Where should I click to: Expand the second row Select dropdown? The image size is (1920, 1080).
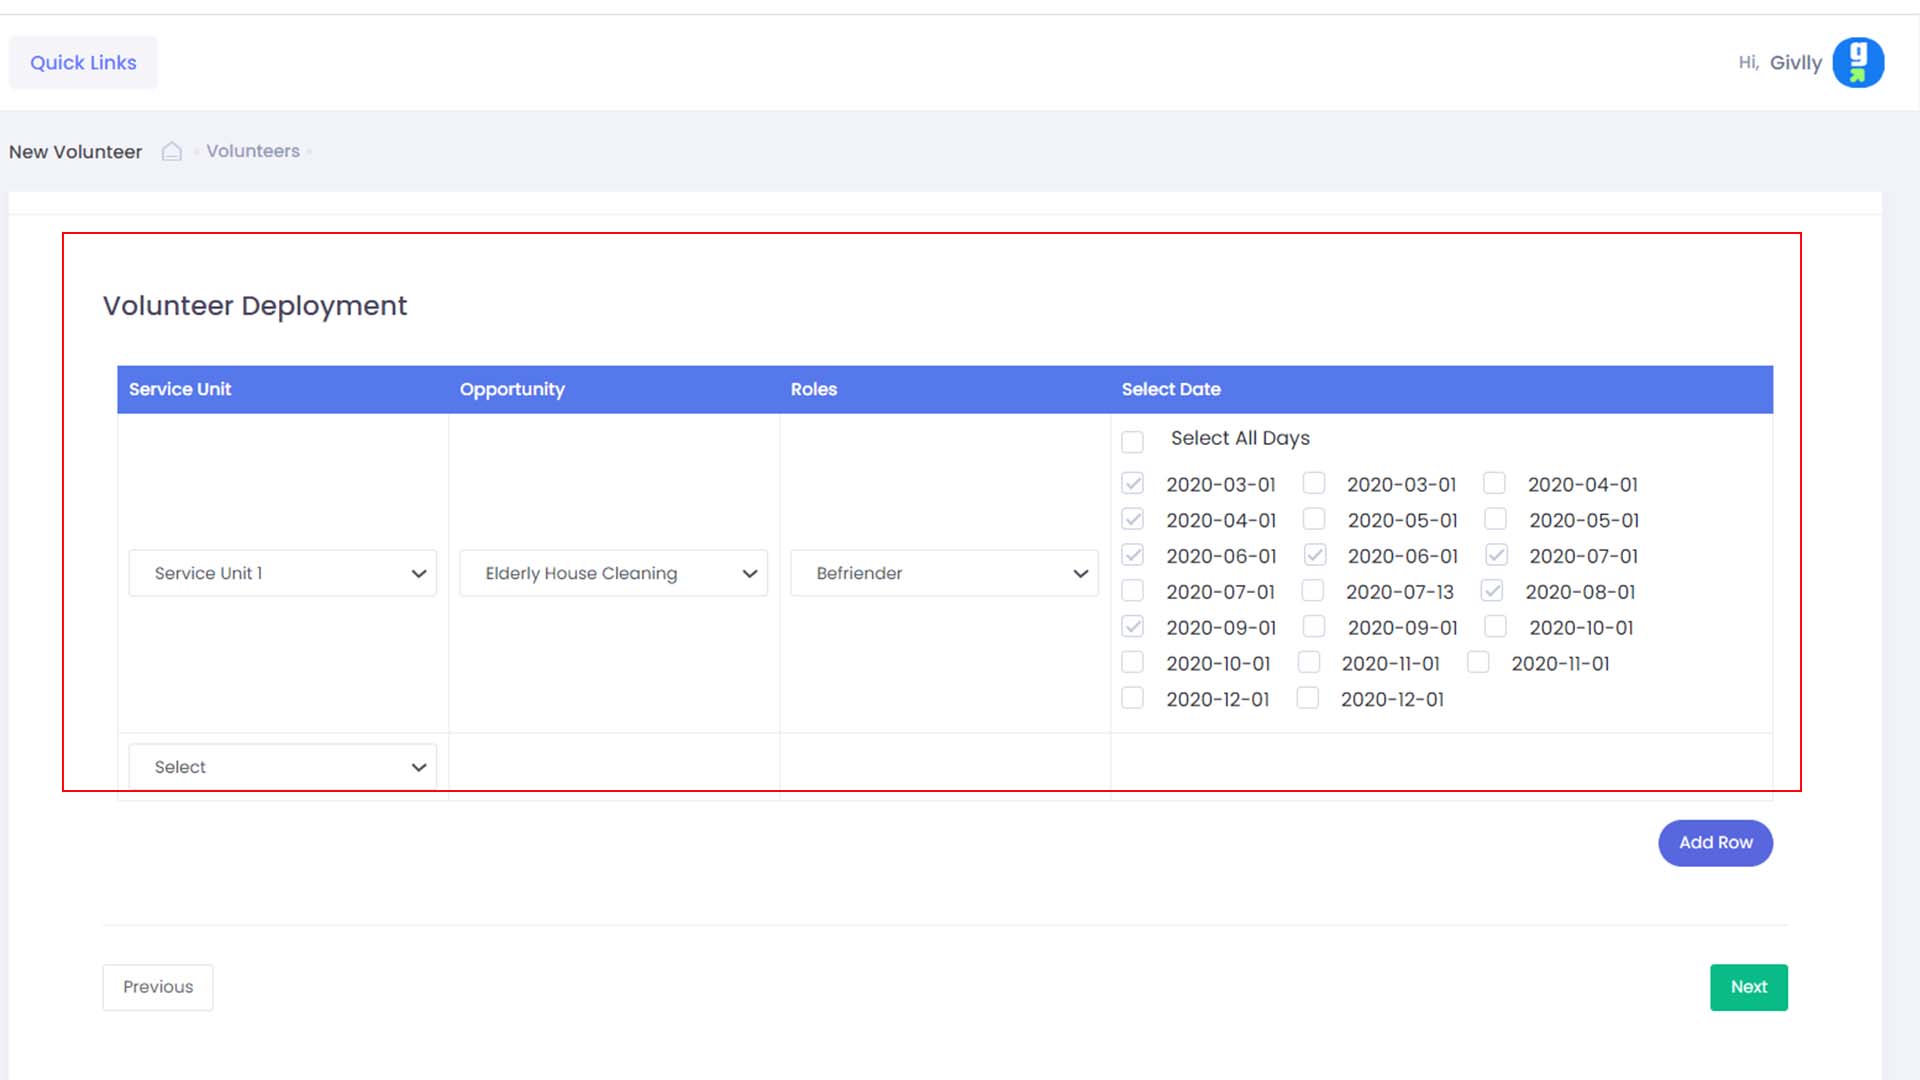click(x=282, y=767)
